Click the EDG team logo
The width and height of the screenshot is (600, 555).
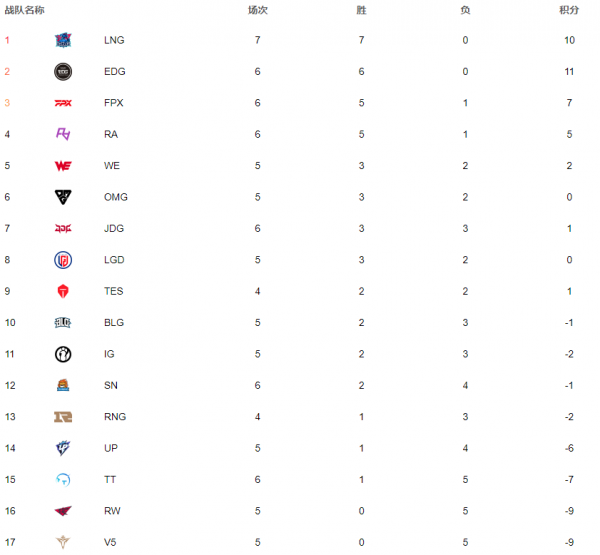click(x=63, y=72)
